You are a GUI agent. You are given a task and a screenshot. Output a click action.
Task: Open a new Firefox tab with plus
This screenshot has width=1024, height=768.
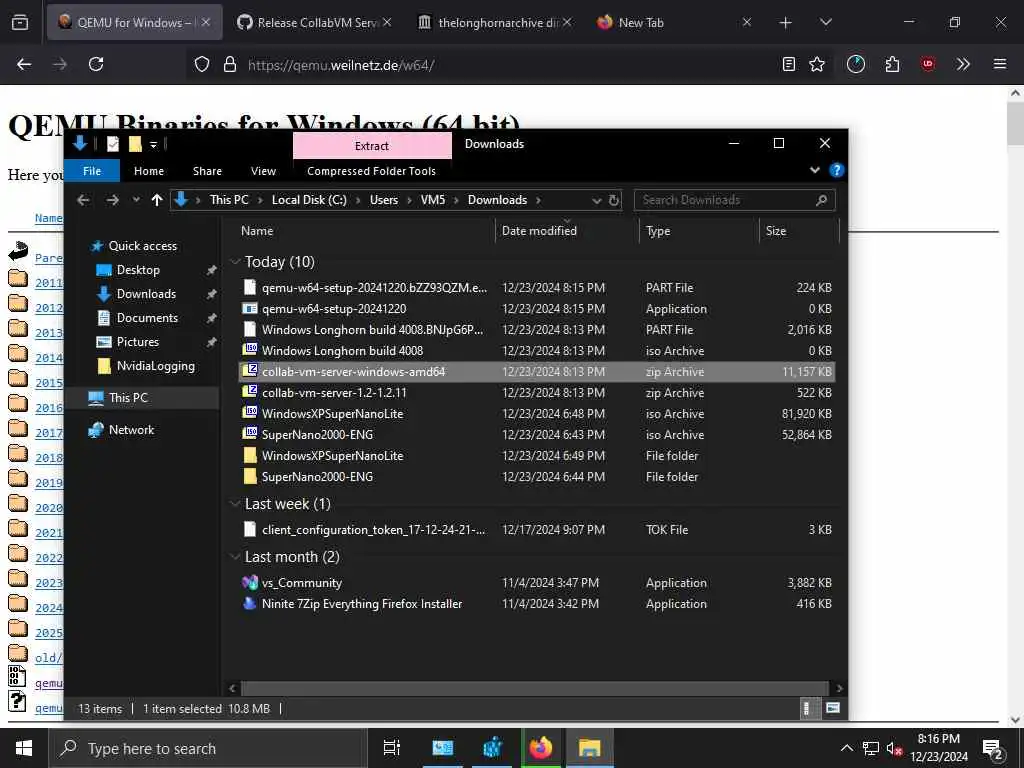tap(786, 22)
